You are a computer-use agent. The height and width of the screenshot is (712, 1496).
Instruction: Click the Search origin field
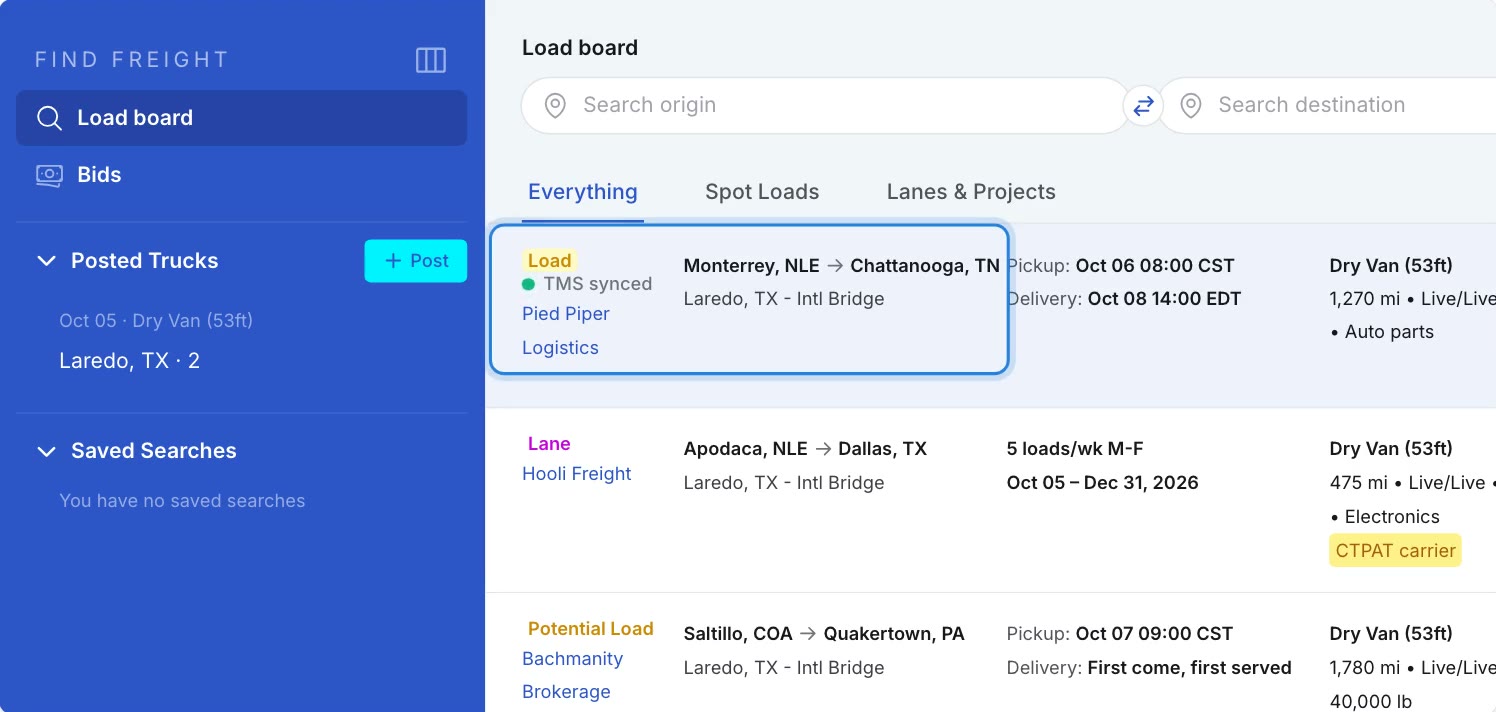click(826, 105)
